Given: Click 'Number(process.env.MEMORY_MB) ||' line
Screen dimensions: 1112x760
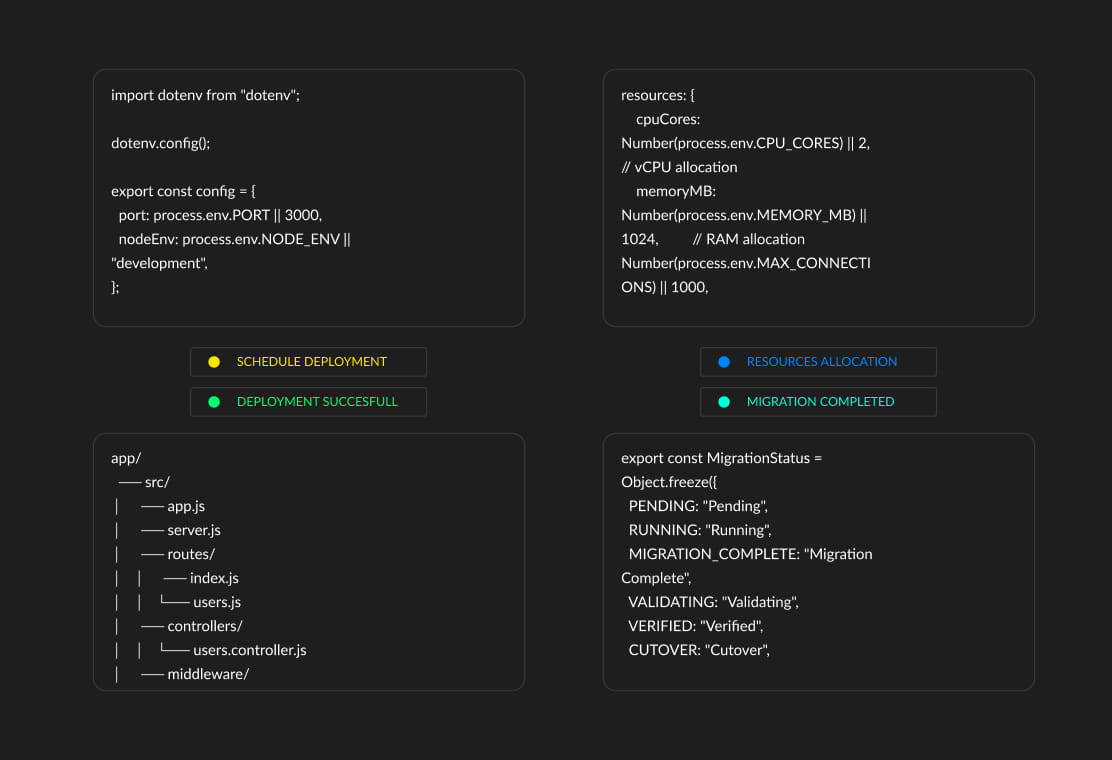Looking at the screenshot, I should [x=744, y=216].
